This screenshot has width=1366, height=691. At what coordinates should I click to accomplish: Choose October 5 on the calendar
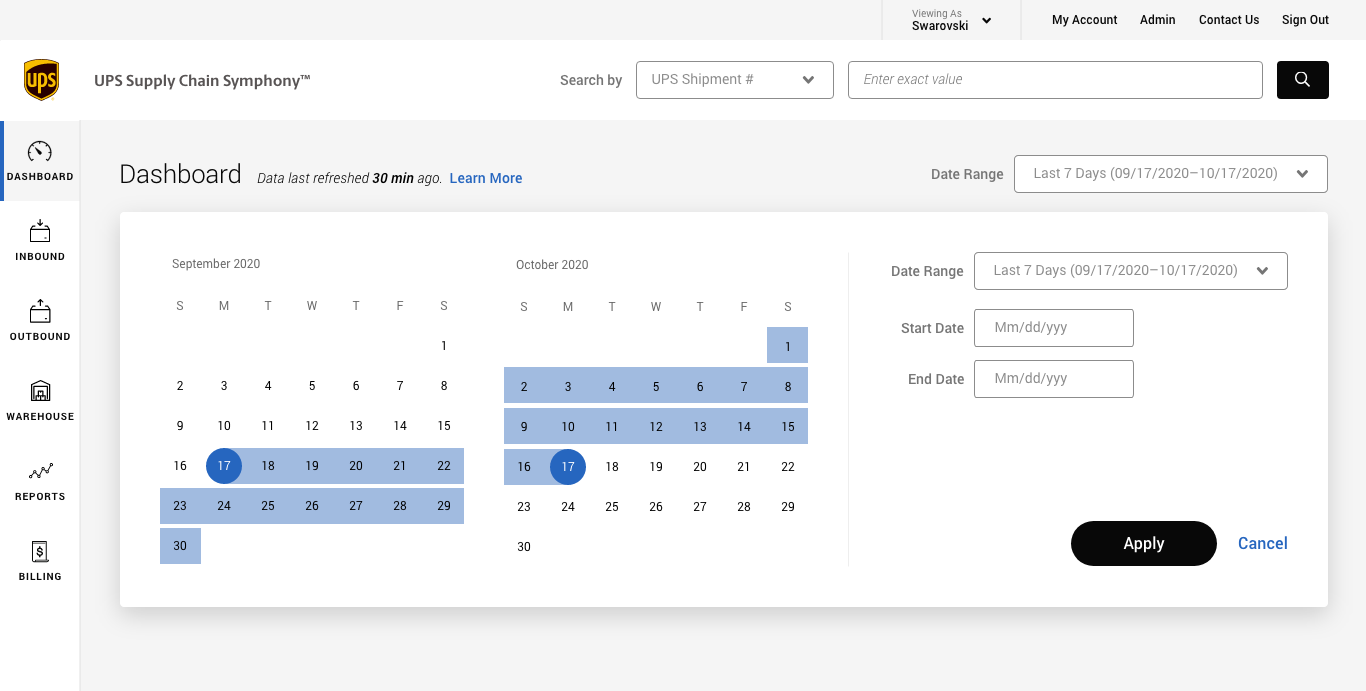coord(656,386)
